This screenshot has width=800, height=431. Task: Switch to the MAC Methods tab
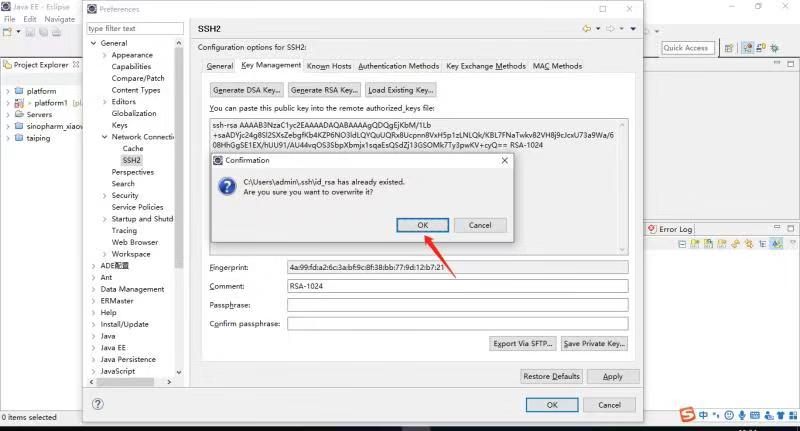click(x=557, y=66)
